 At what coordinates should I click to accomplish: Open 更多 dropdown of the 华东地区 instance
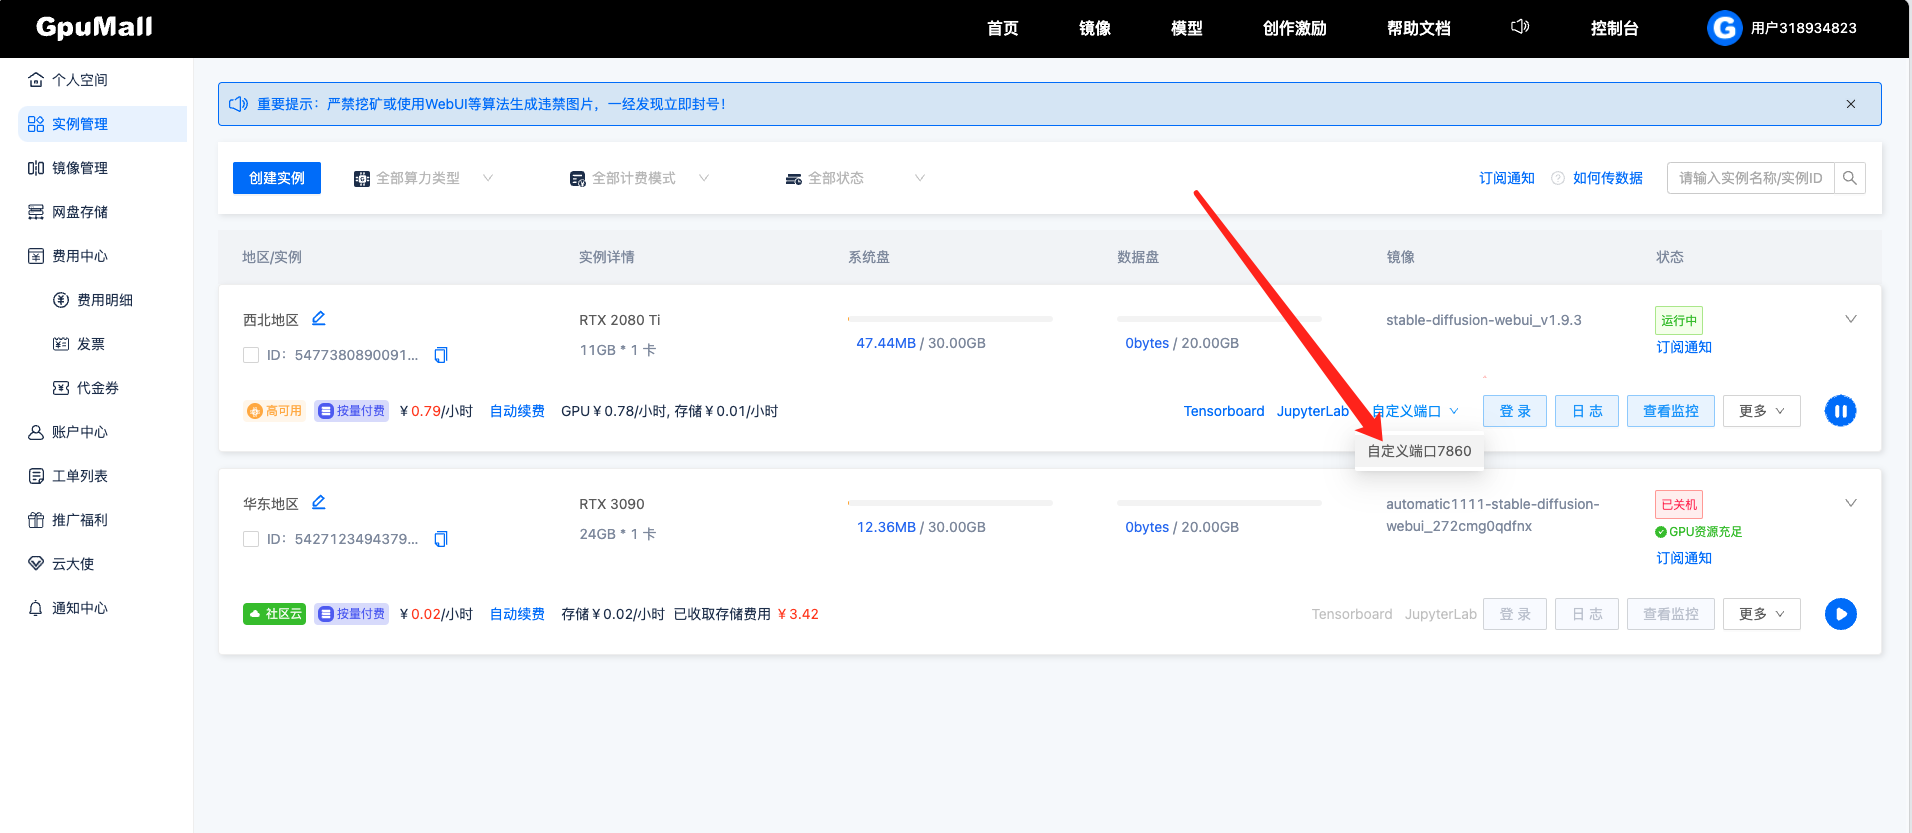point(1762,614)
